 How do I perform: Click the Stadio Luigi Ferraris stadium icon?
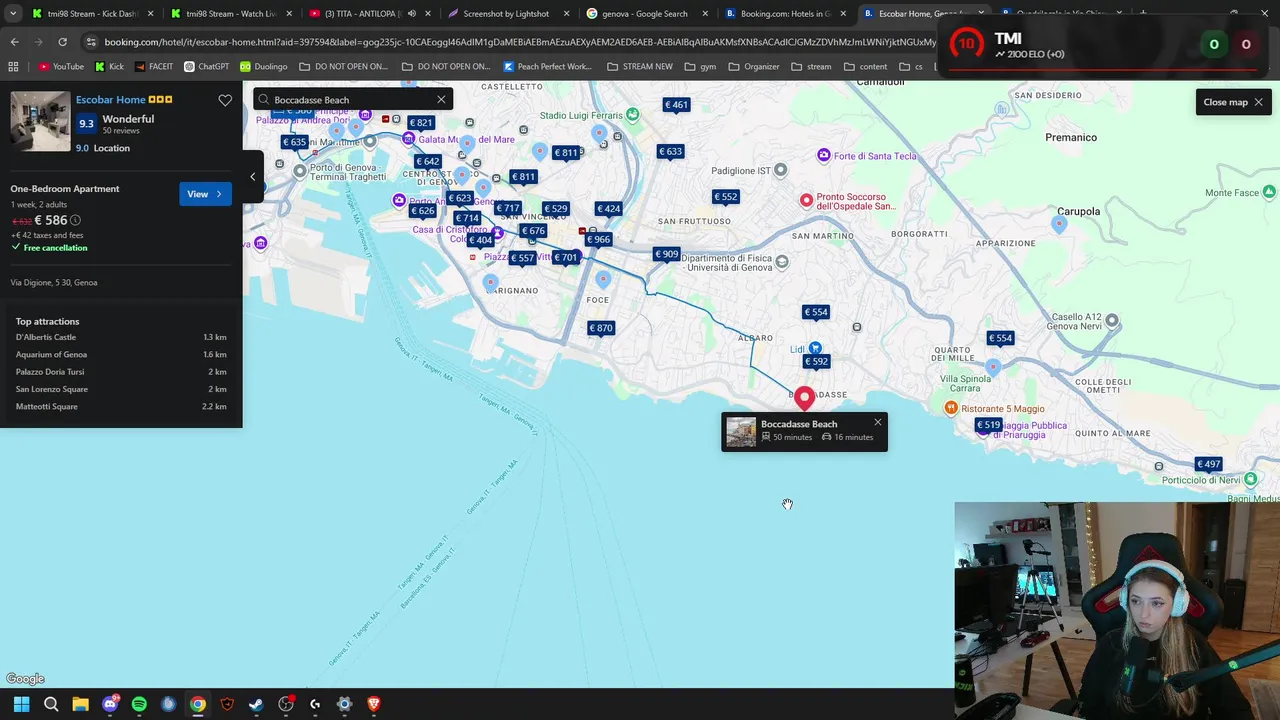pyautogui.click(x=633, y=115)
